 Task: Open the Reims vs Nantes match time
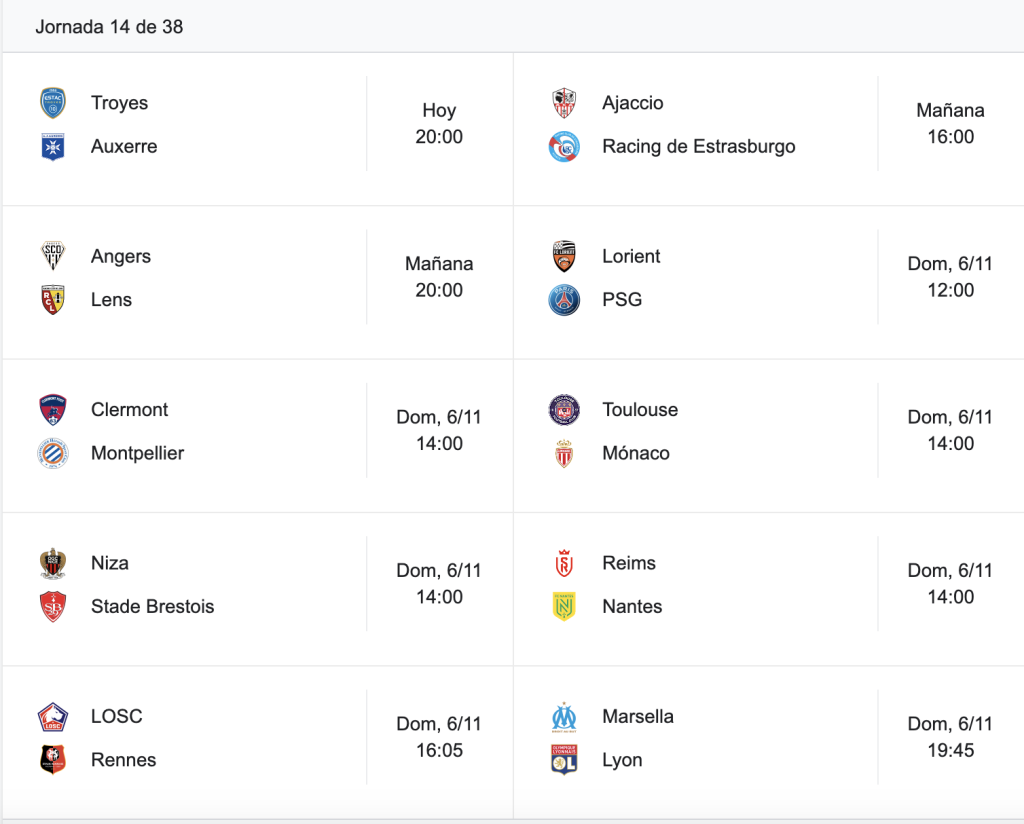click(x=950, y=584)
